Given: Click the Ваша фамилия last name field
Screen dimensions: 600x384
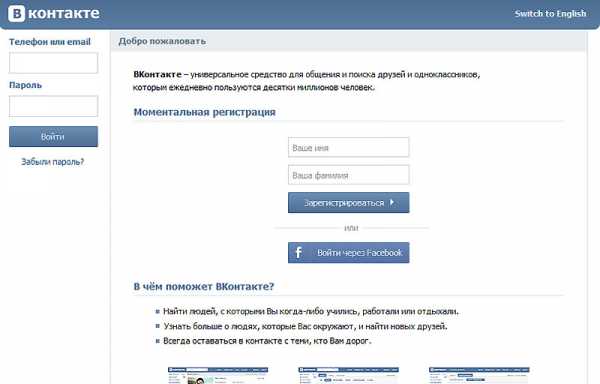Looking at the screenshot, I should 349,175.
